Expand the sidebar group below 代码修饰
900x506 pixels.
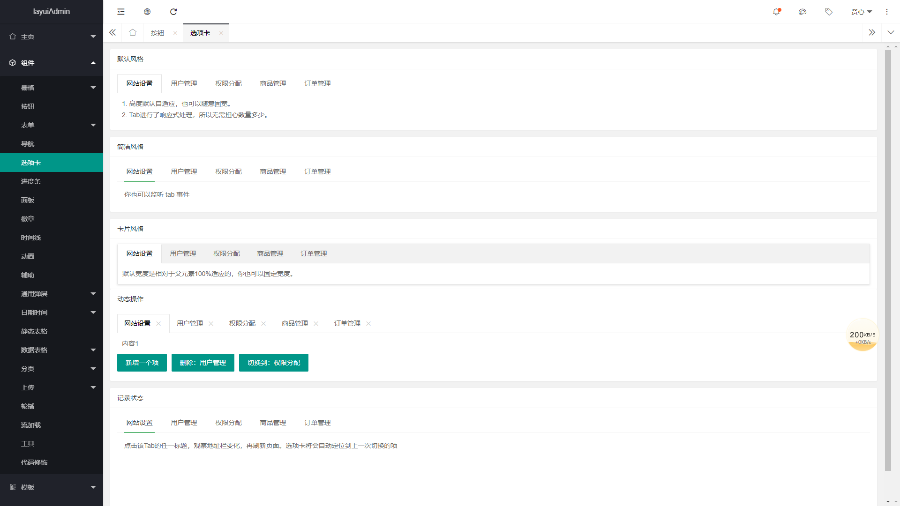coord(52,487)
